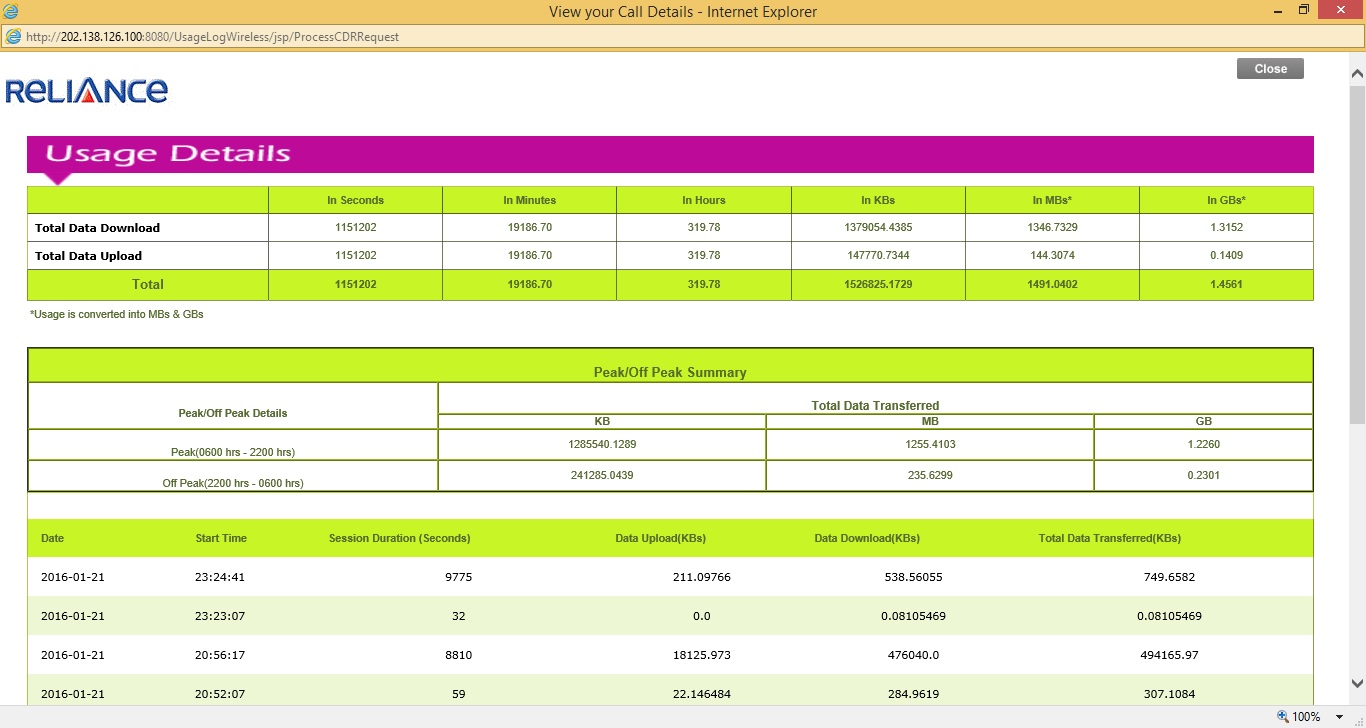Image resolution: width=1366 pixels, height=728 pixels.
Task: Click the Data Download(KBs) column header
Action: tap(867, 538)
